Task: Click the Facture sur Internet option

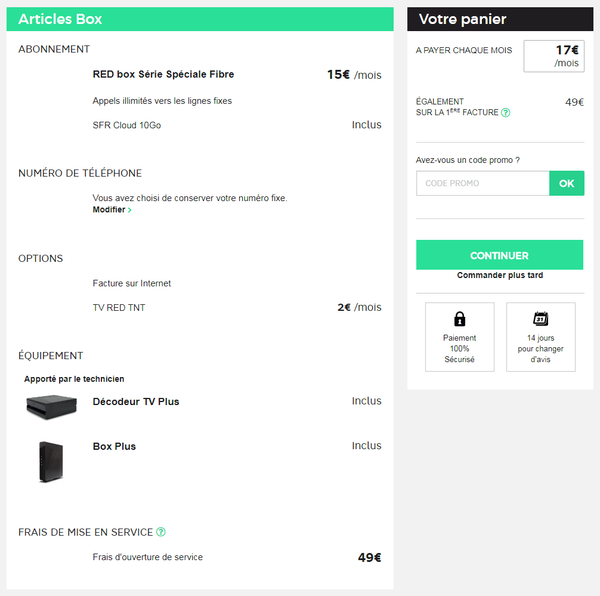Action: [x=132, y=284]
